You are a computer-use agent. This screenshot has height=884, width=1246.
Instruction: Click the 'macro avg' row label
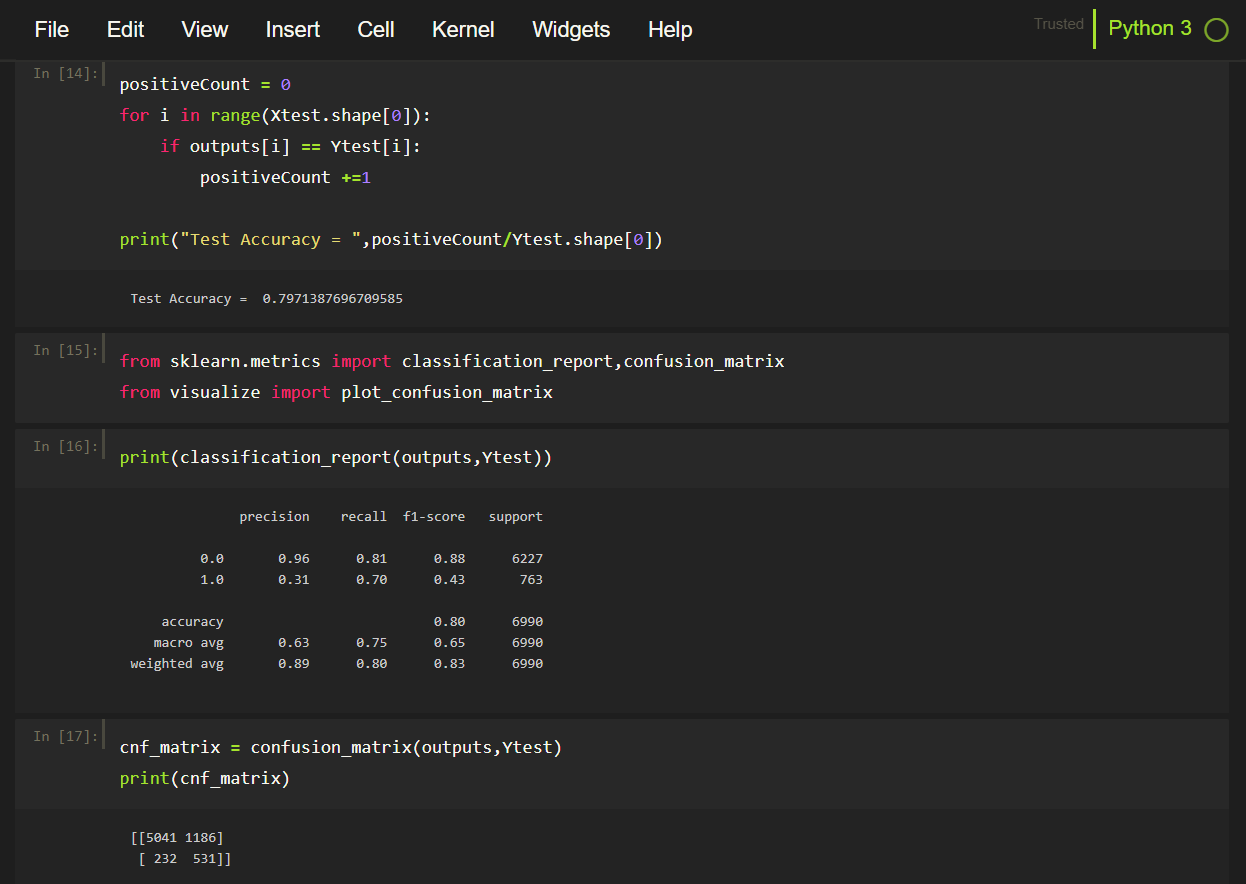[x=189, y=642]
